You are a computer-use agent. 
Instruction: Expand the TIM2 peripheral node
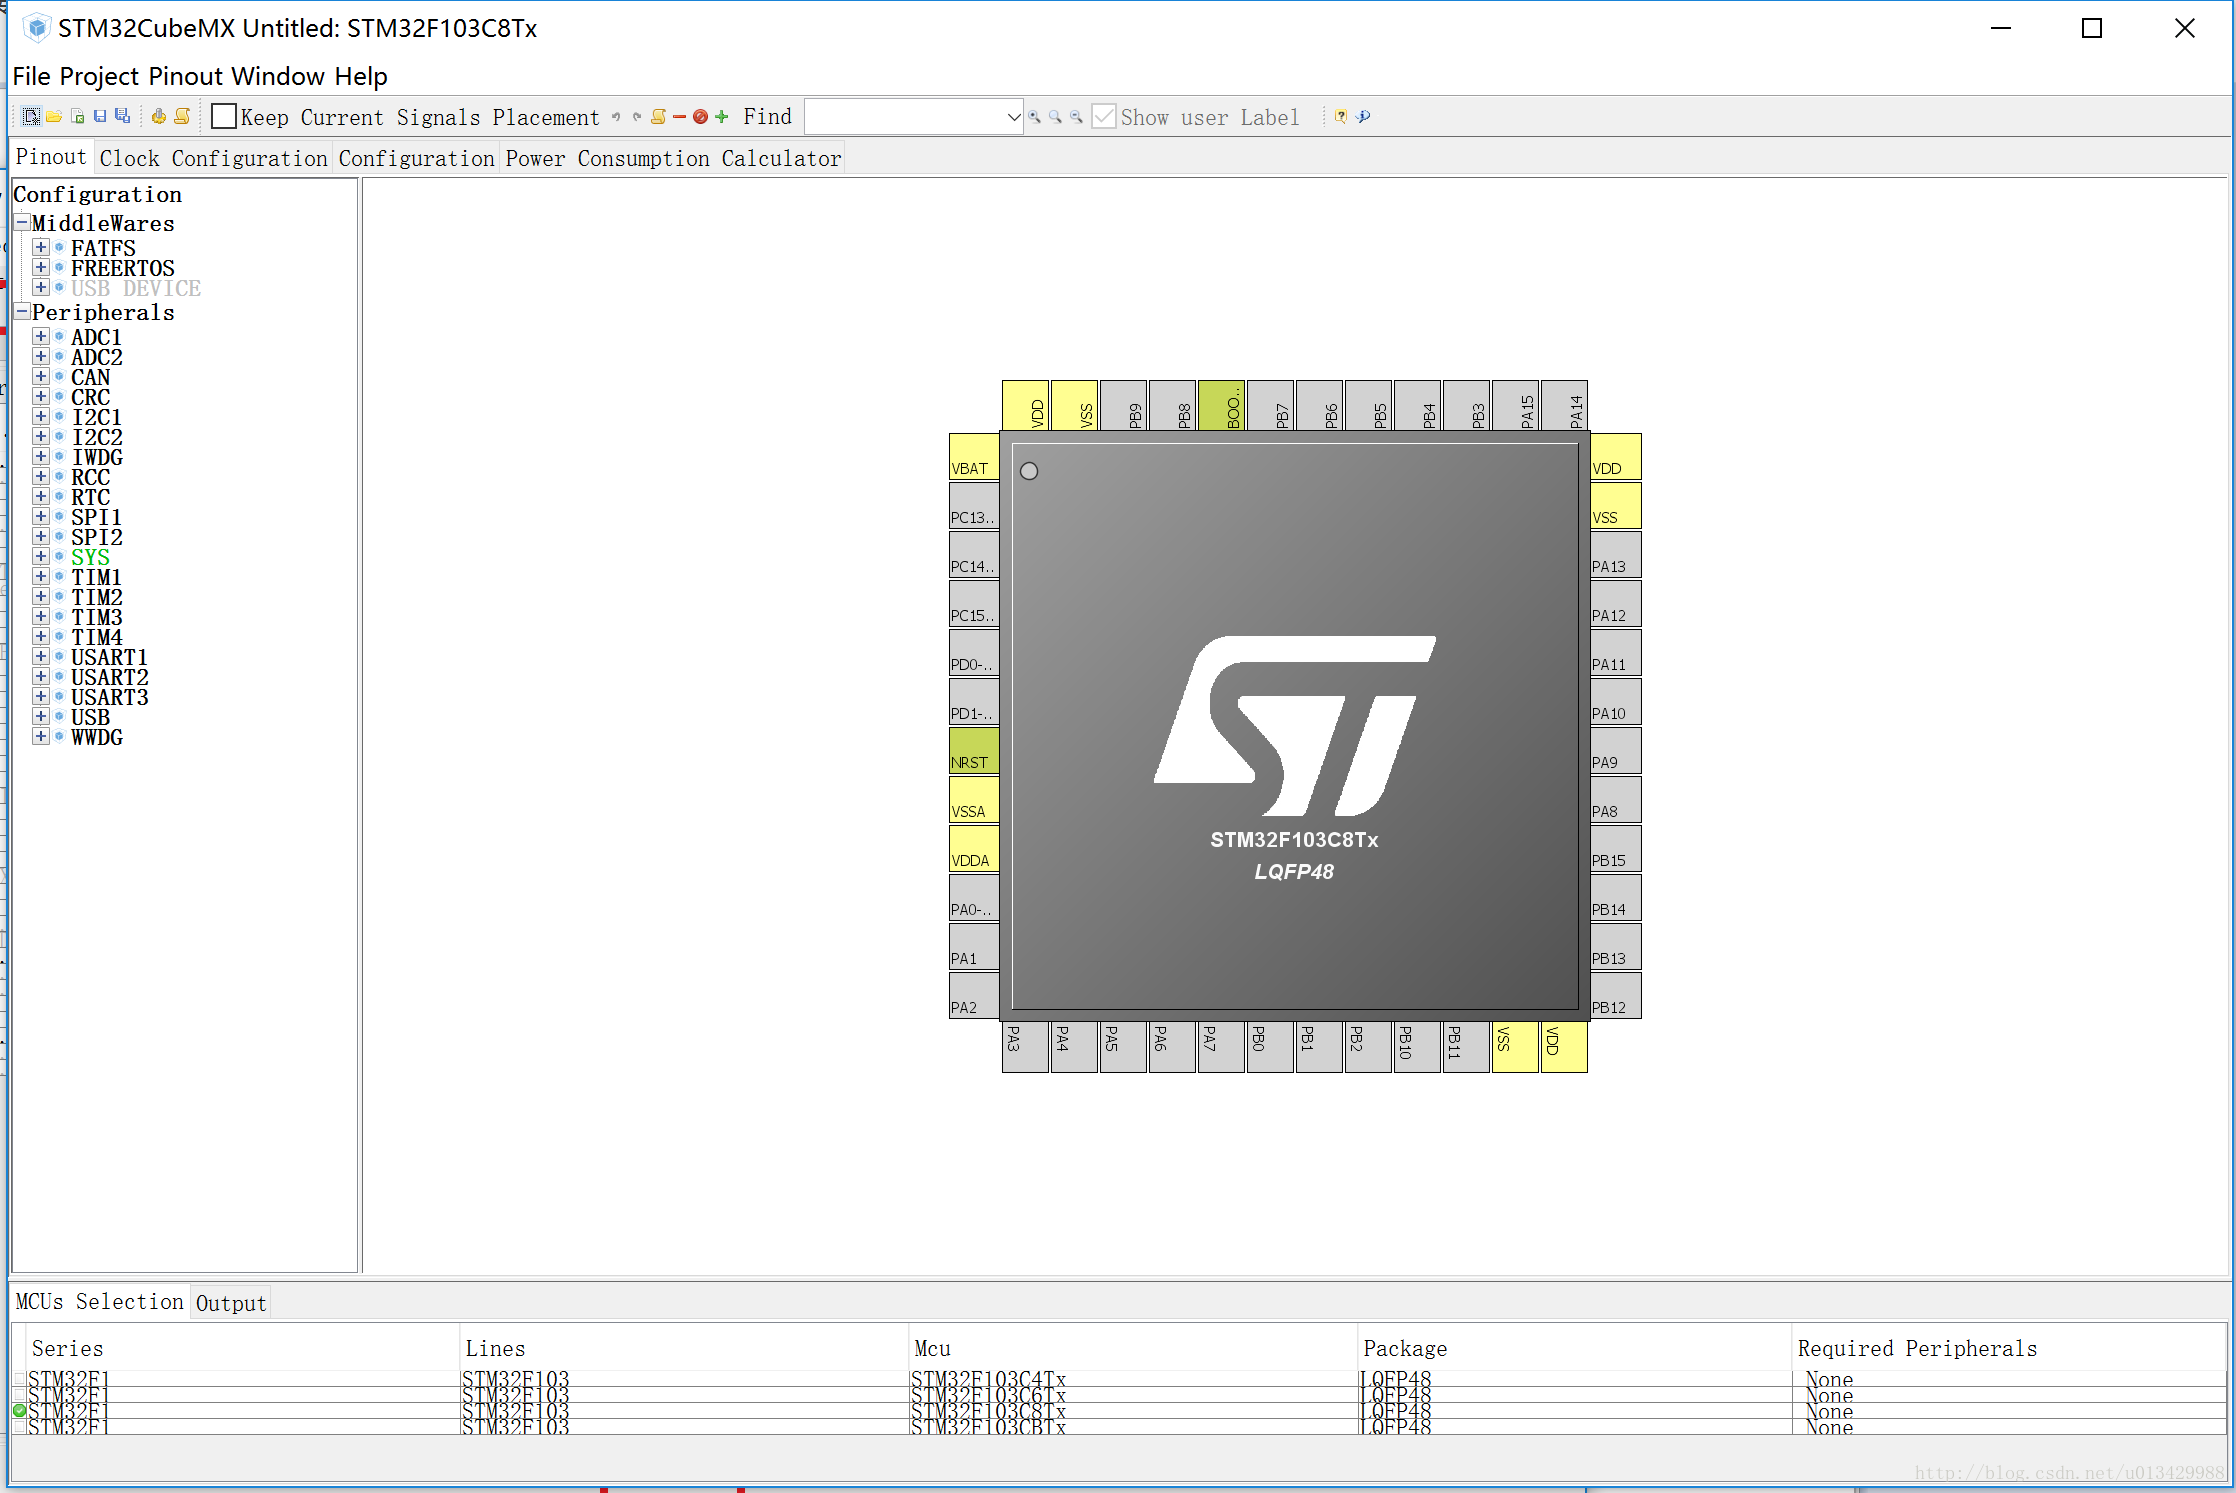click(x=41, y=597)
